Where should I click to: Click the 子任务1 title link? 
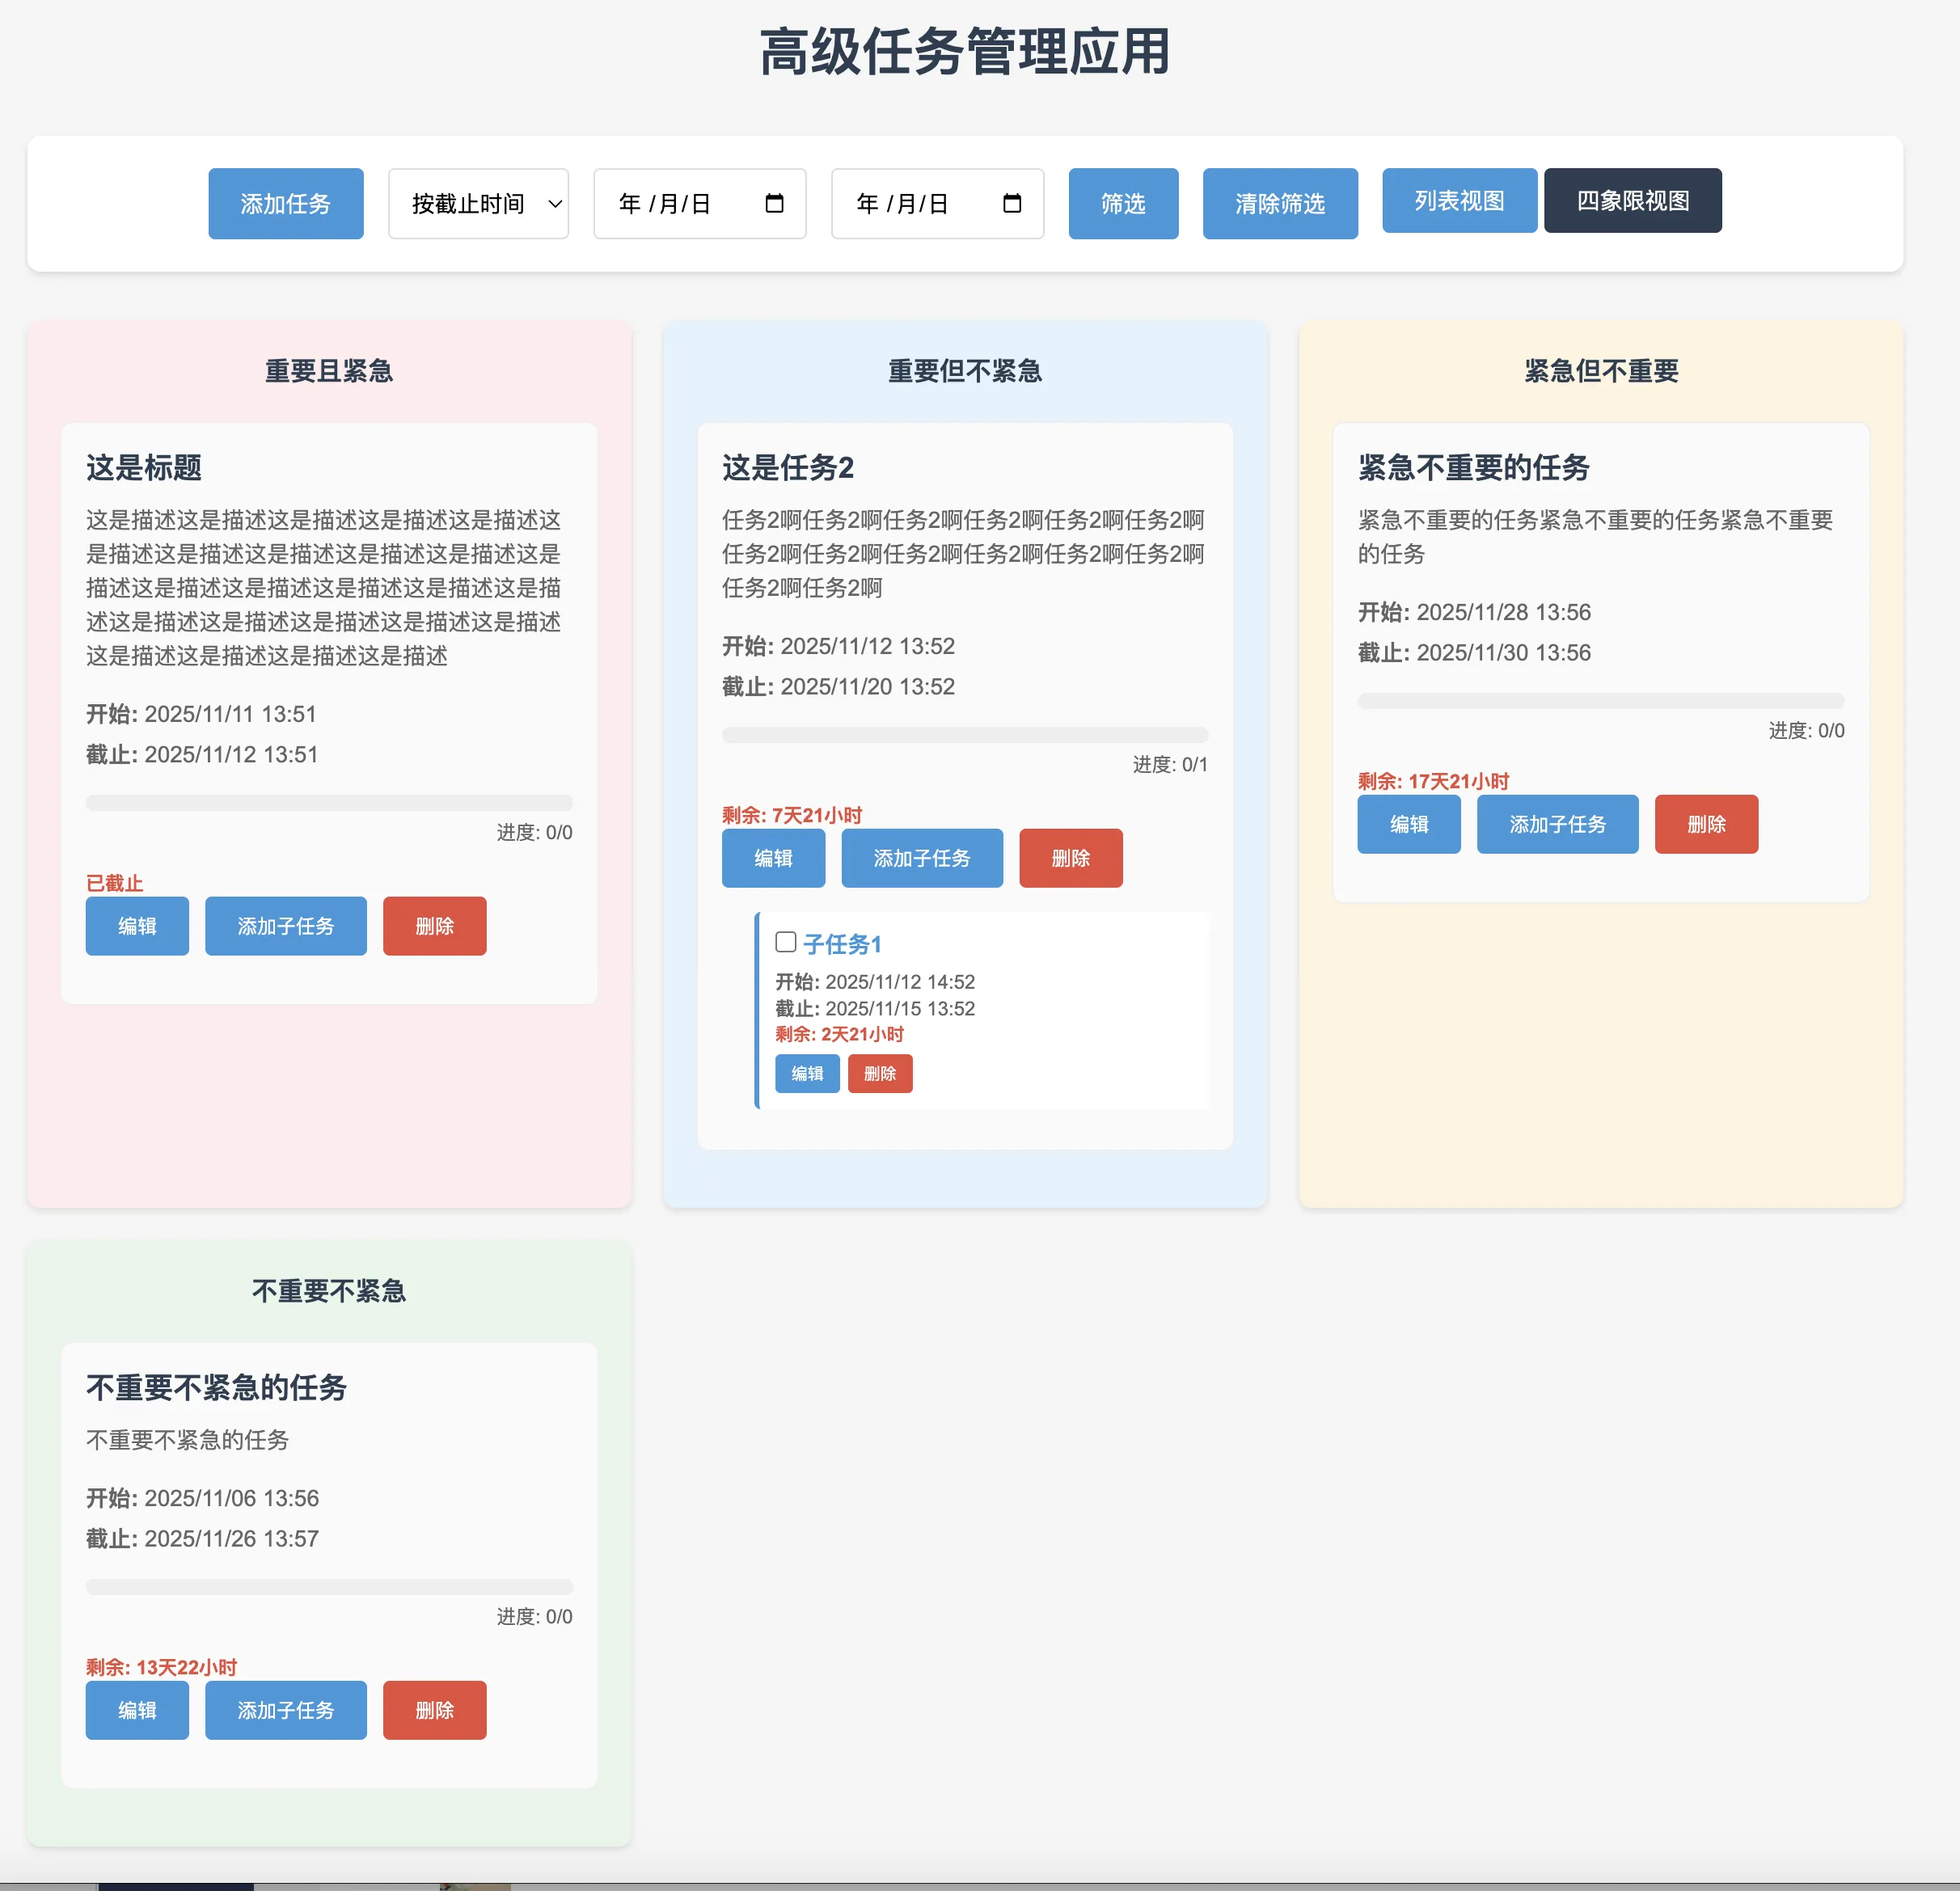click(842, 944)
